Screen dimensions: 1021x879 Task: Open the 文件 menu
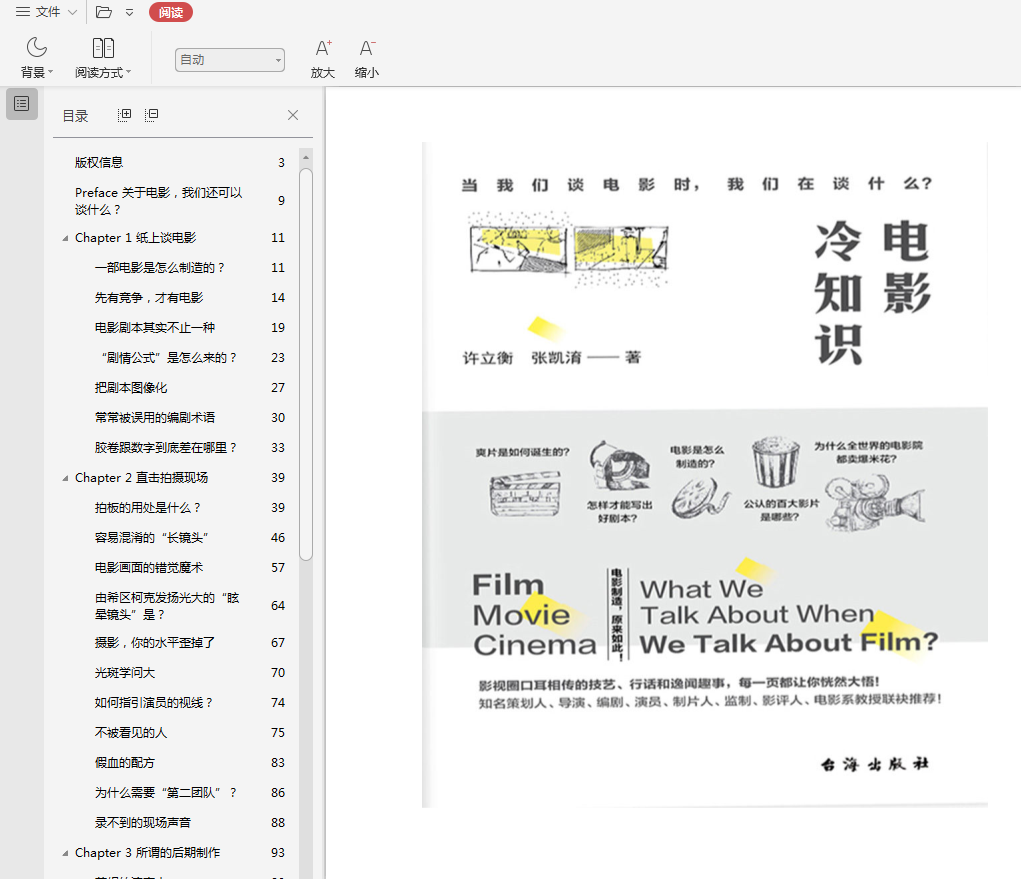[46, 12]
